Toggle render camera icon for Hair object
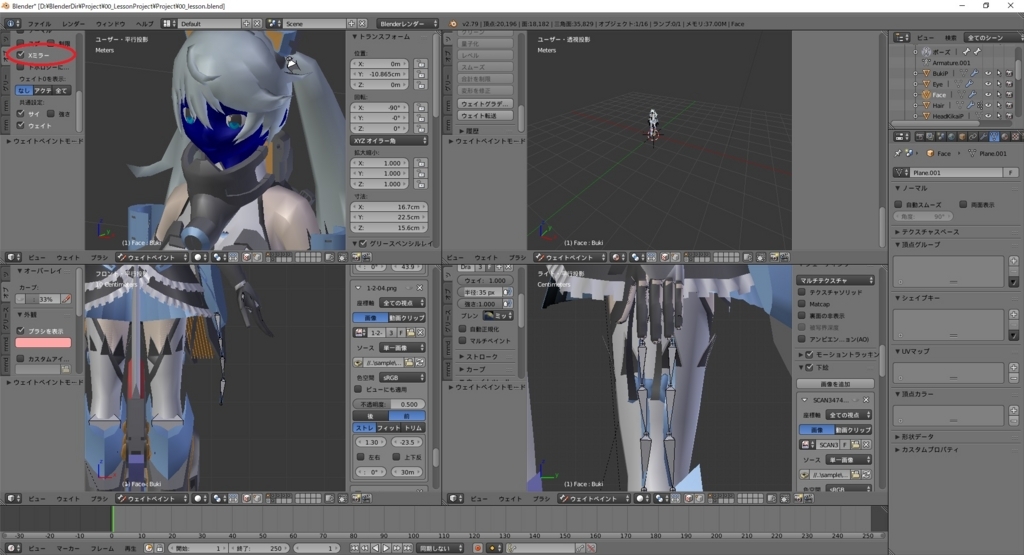Screen dimensions: 1024x555 (1009, 105)
